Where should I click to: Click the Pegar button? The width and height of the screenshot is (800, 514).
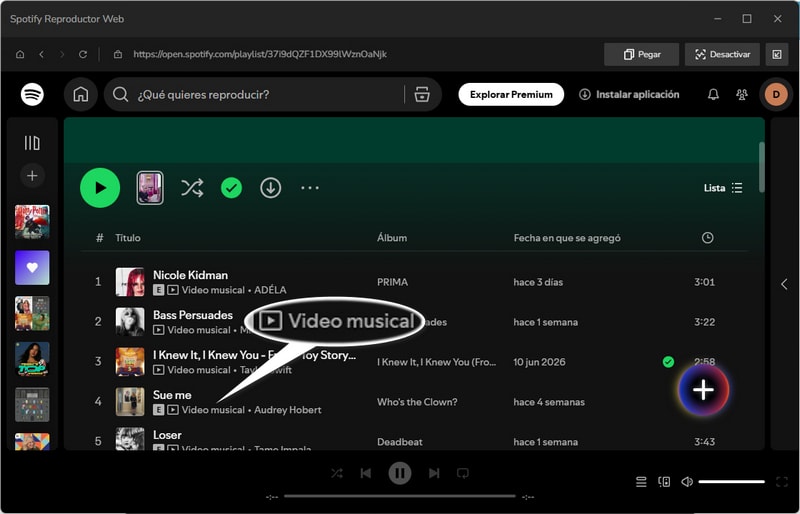[641, 54]
